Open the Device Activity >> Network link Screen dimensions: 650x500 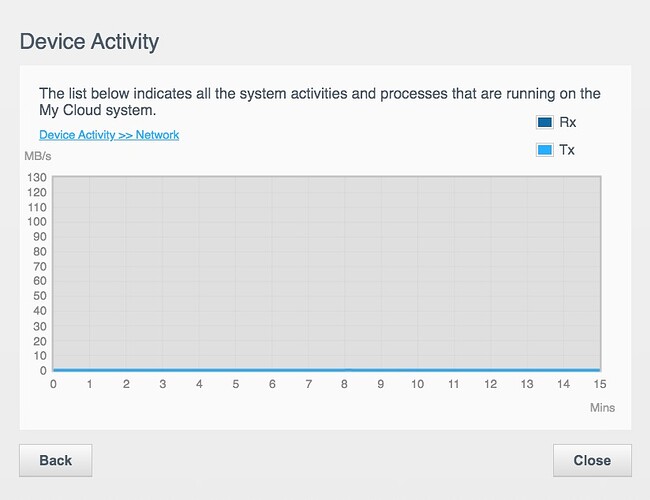tap(109, 134)
